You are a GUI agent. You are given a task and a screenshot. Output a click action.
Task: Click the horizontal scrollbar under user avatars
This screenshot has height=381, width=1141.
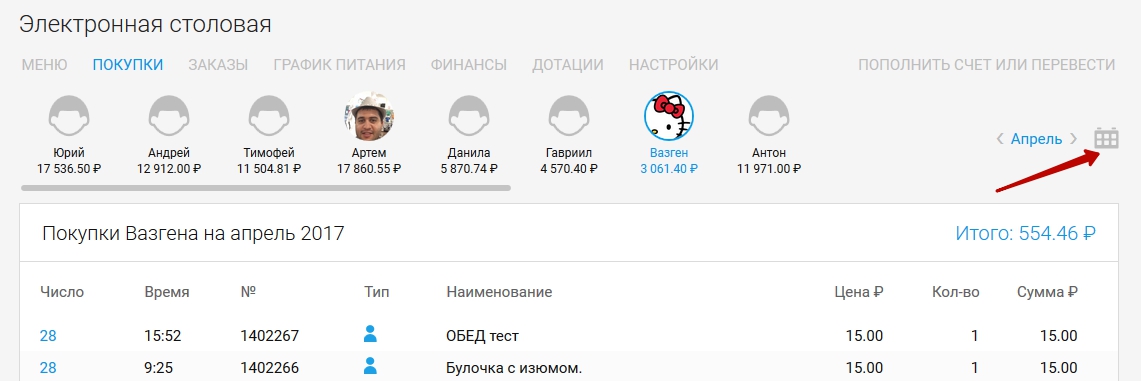[x=266, y=188]
